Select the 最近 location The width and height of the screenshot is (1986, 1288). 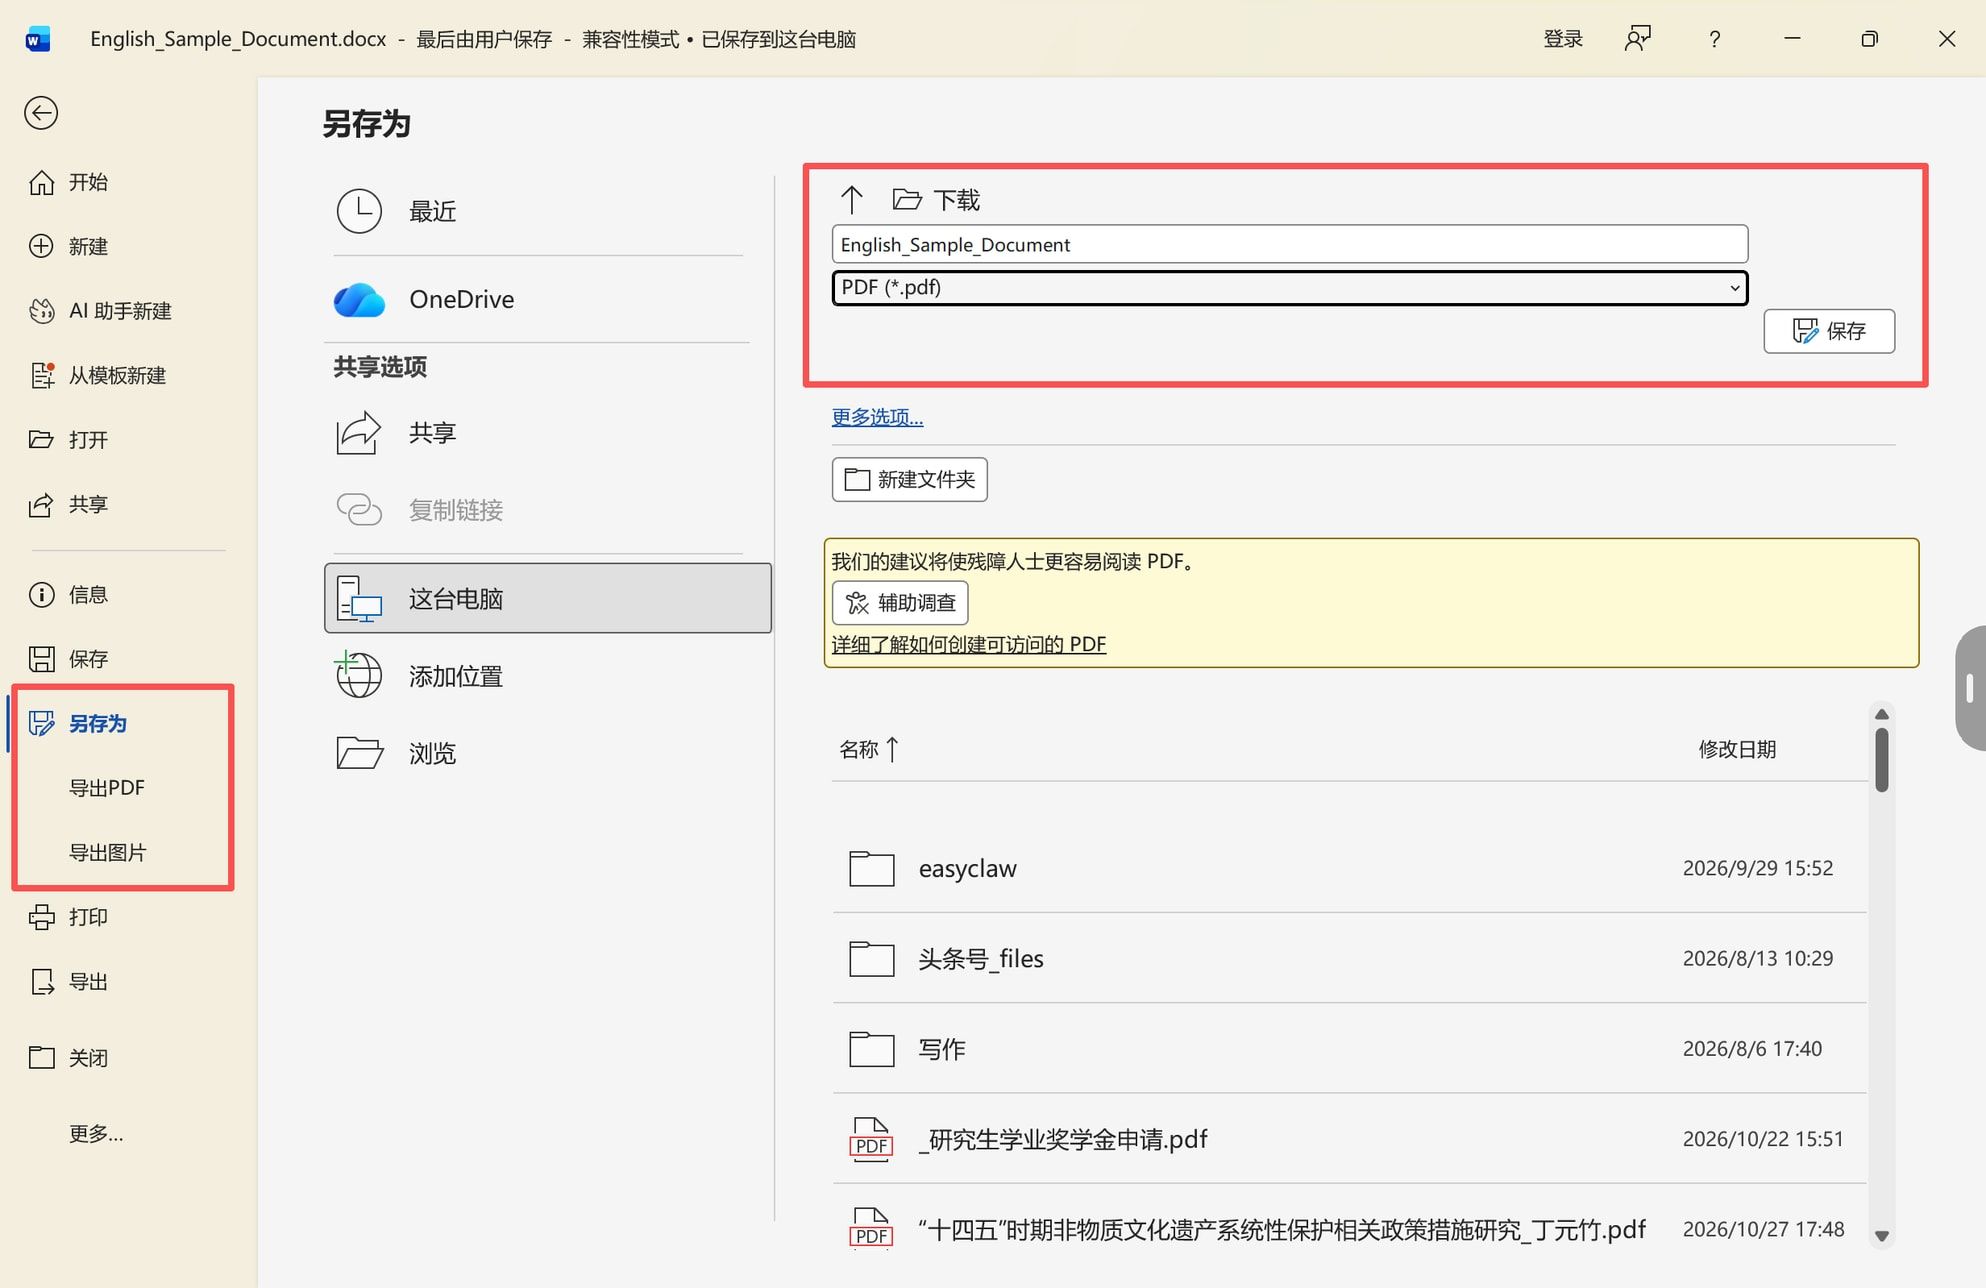538,211
